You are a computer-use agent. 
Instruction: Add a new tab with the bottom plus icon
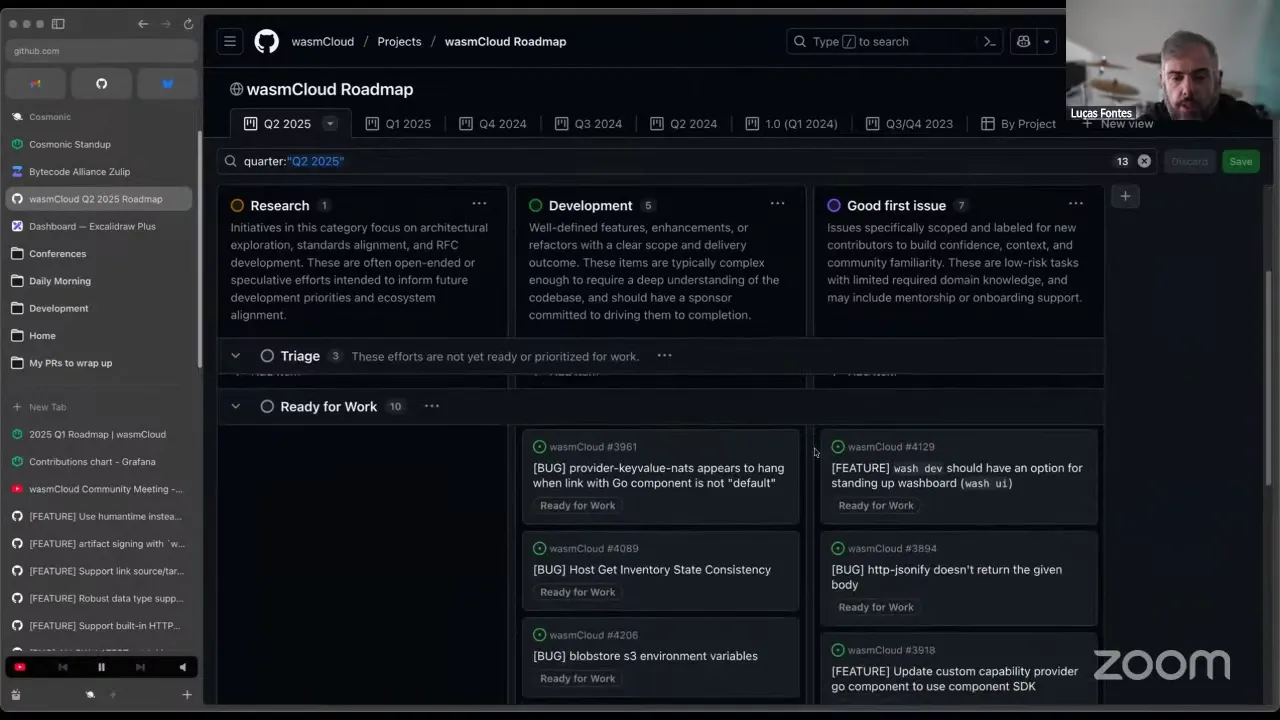[187, 694]
